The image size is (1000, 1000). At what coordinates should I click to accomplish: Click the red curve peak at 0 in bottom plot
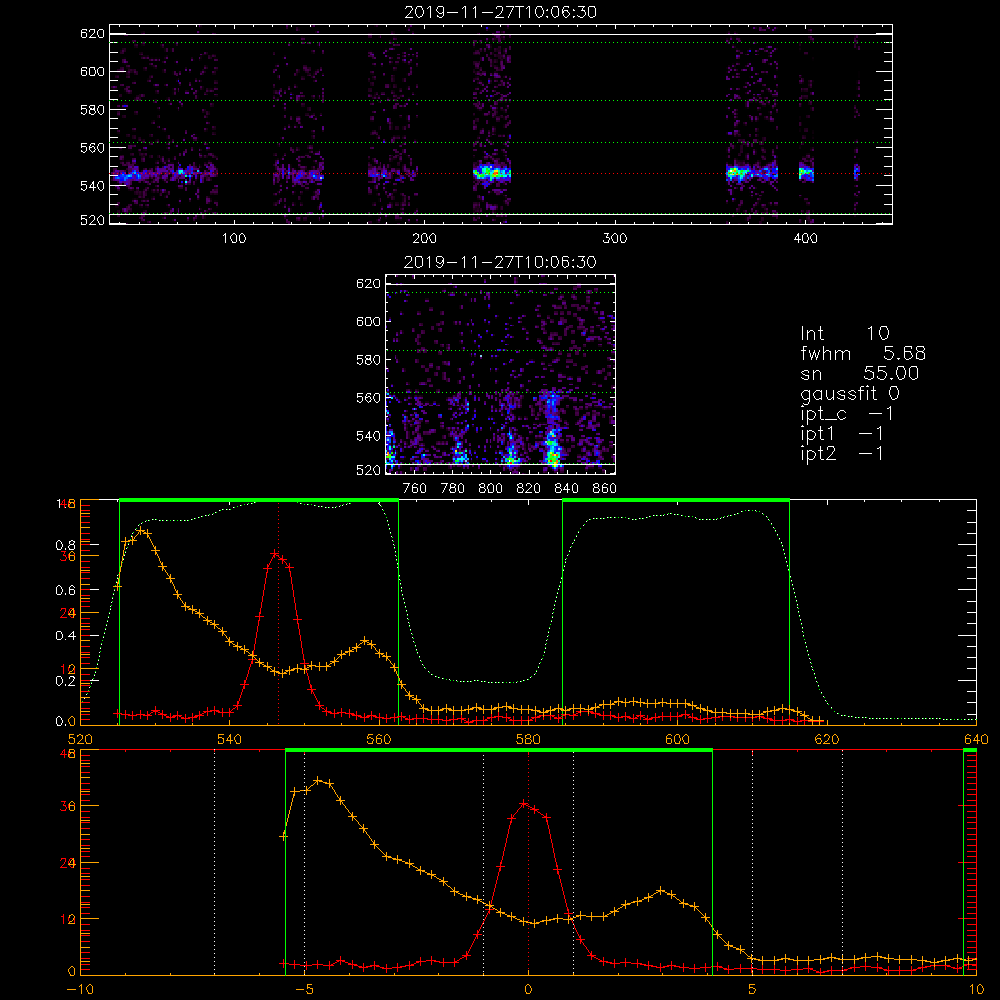pyautogui.click(x=524, y=804)
